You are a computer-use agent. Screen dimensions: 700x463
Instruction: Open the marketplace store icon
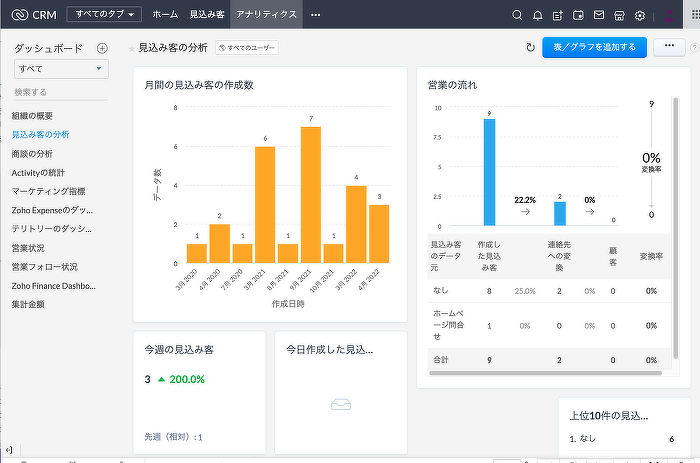[x=619, y=15]
